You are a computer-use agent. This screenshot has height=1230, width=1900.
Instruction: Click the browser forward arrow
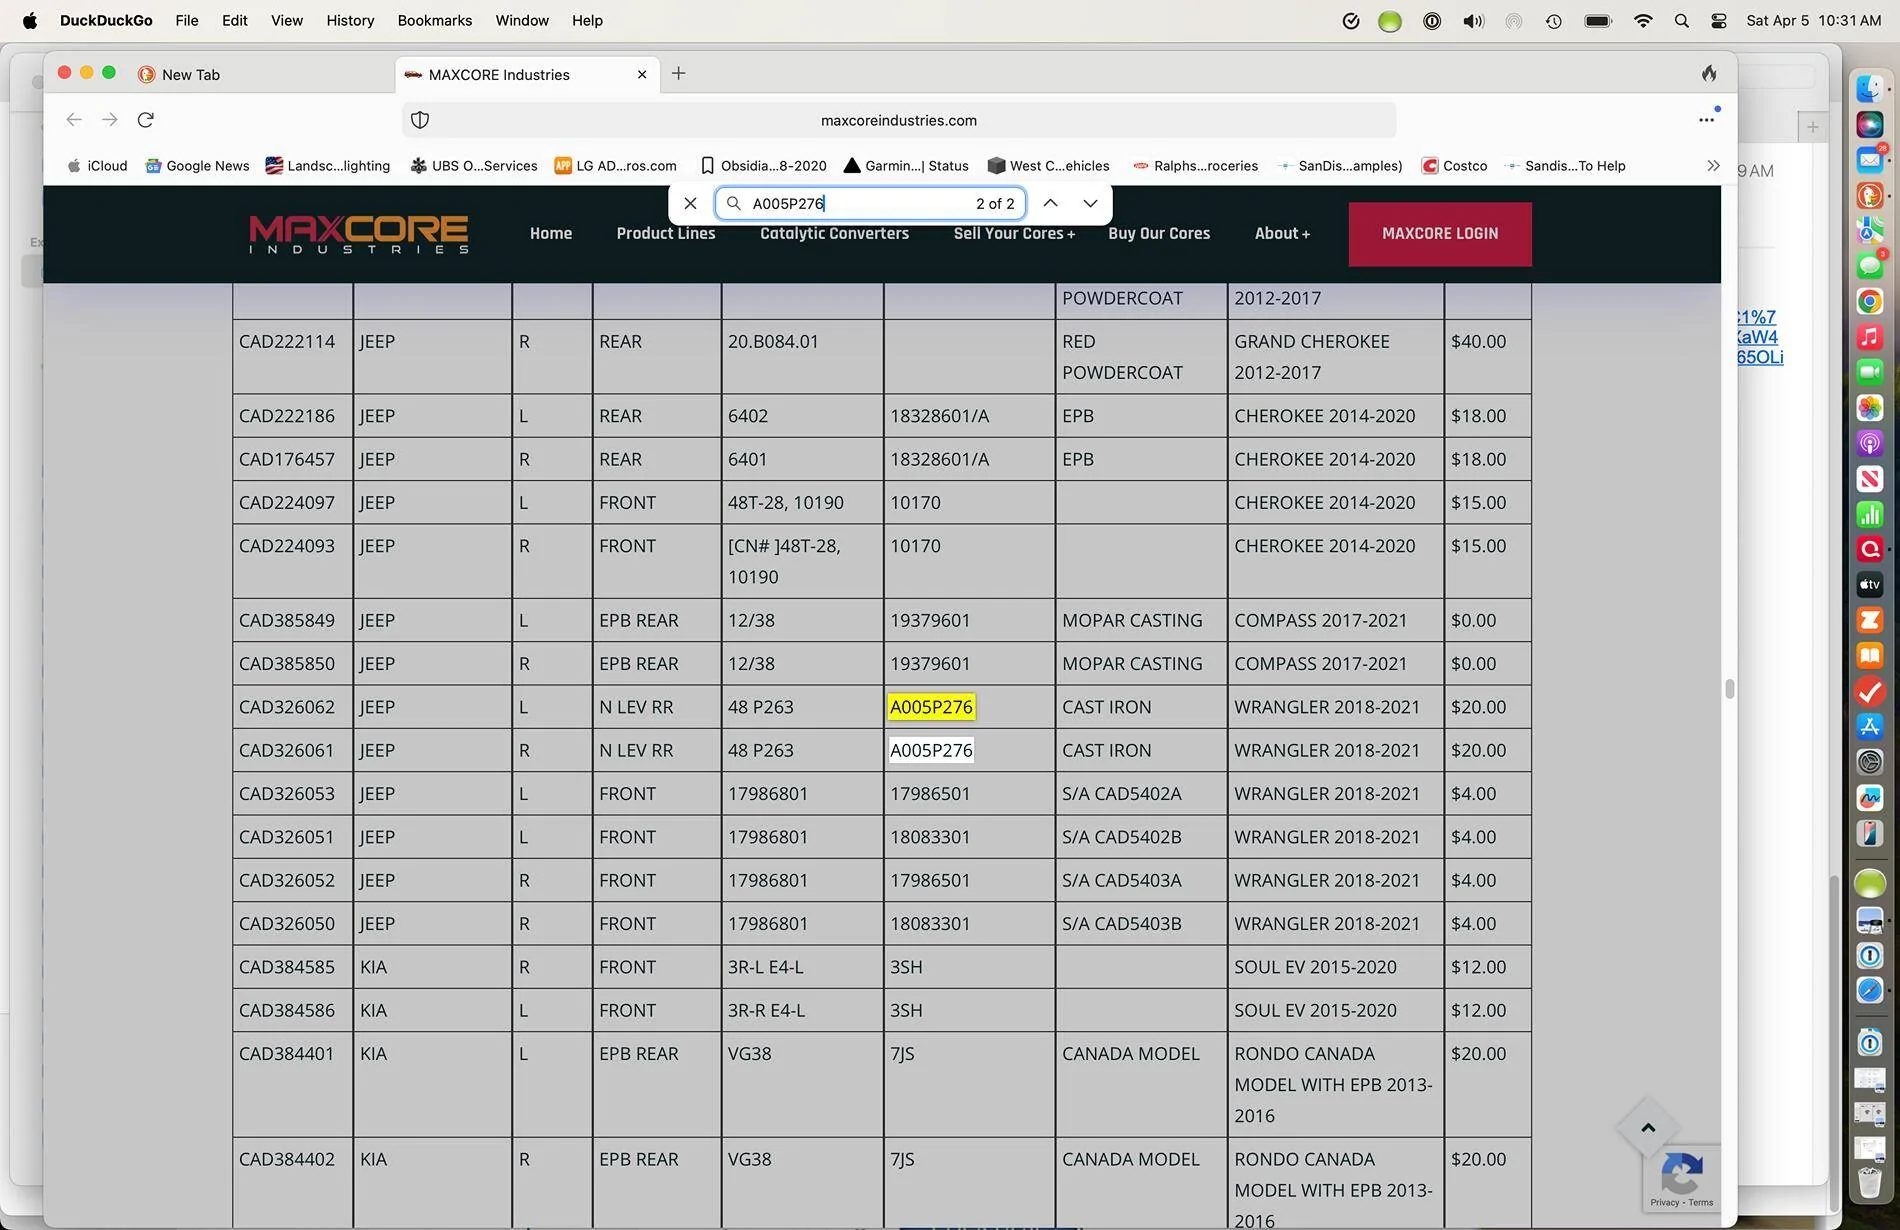tap(110, 120)
